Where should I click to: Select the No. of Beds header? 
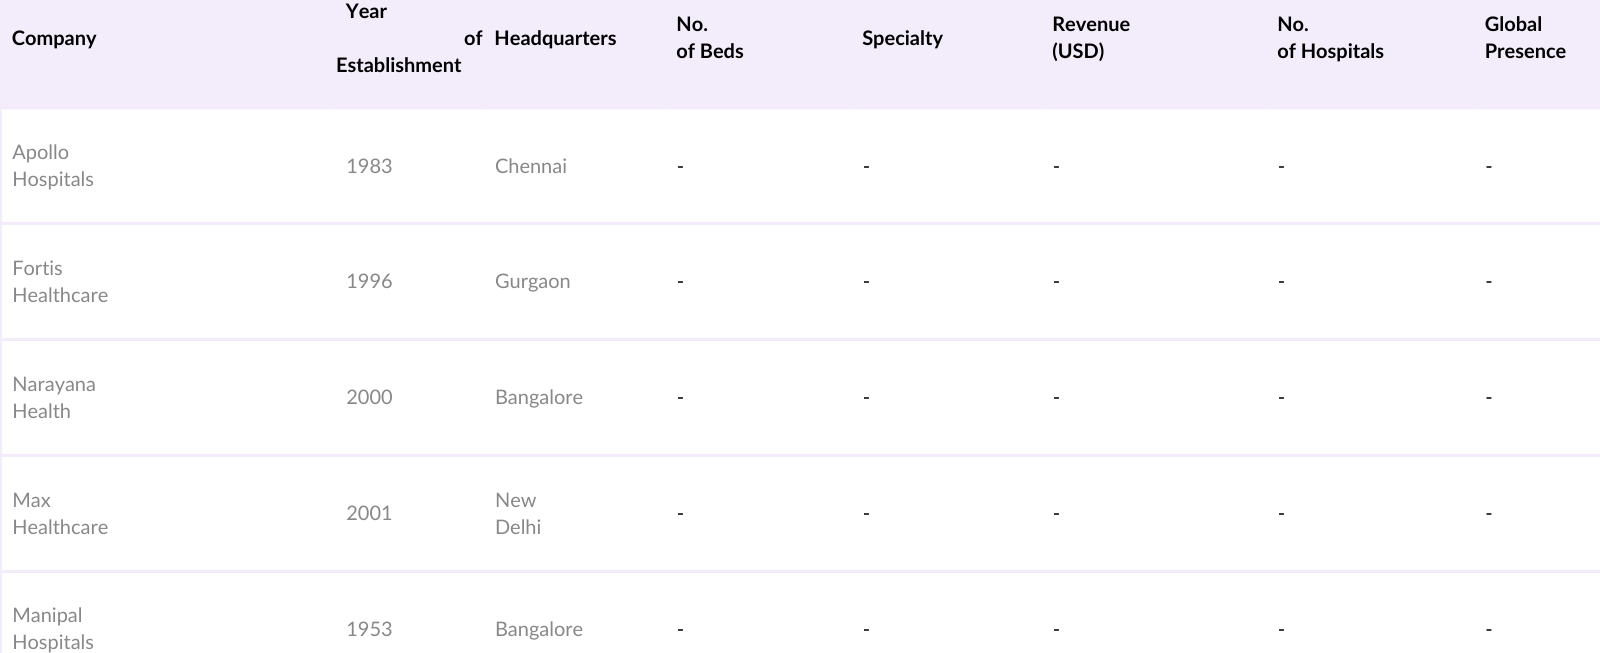coord(709,38)
